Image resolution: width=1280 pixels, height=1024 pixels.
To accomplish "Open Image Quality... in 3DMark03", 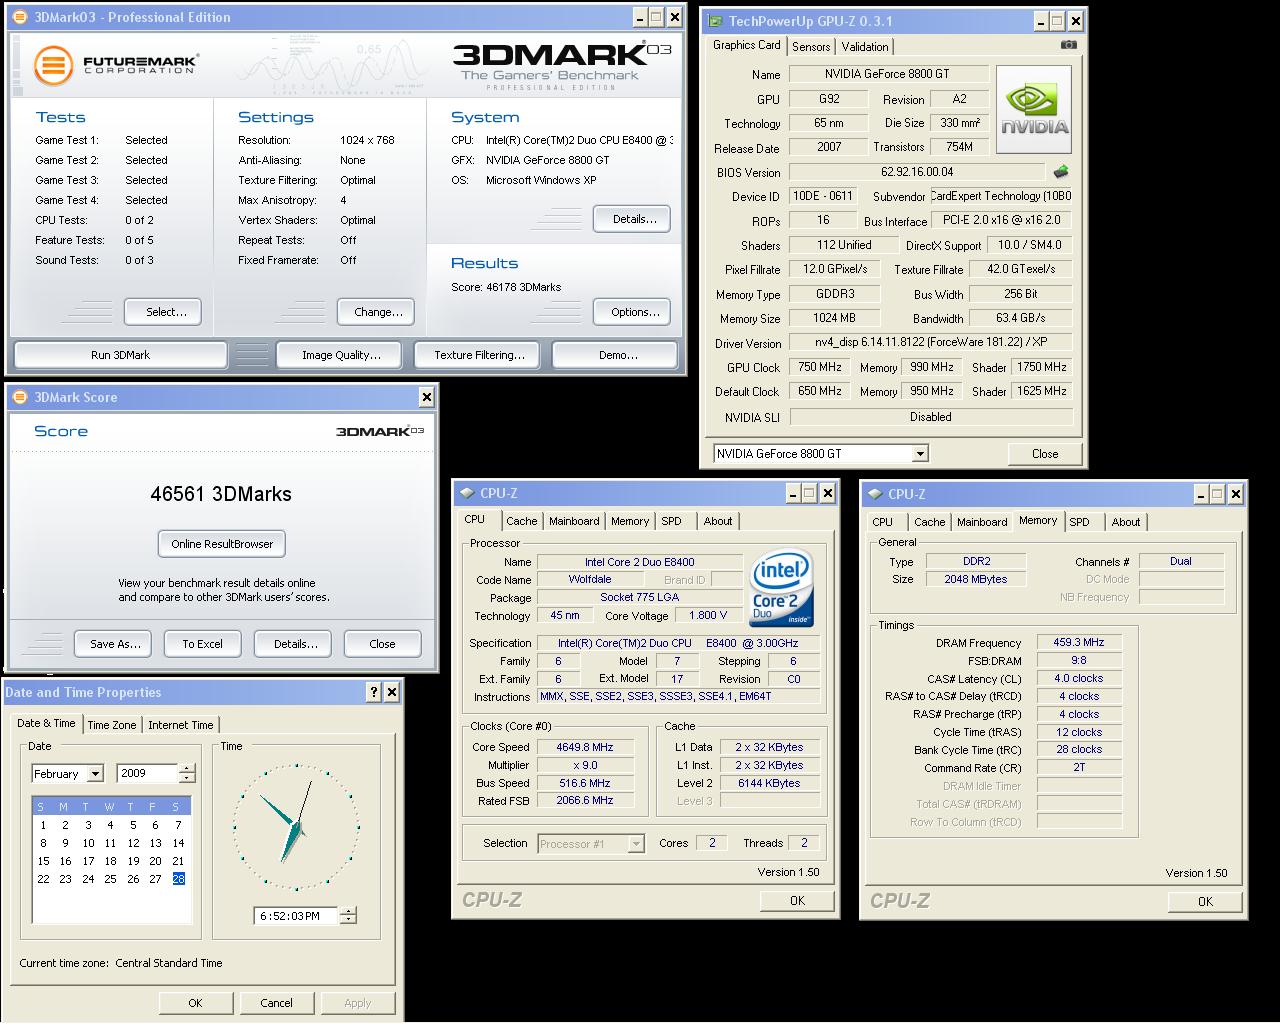I will [341, 355].
